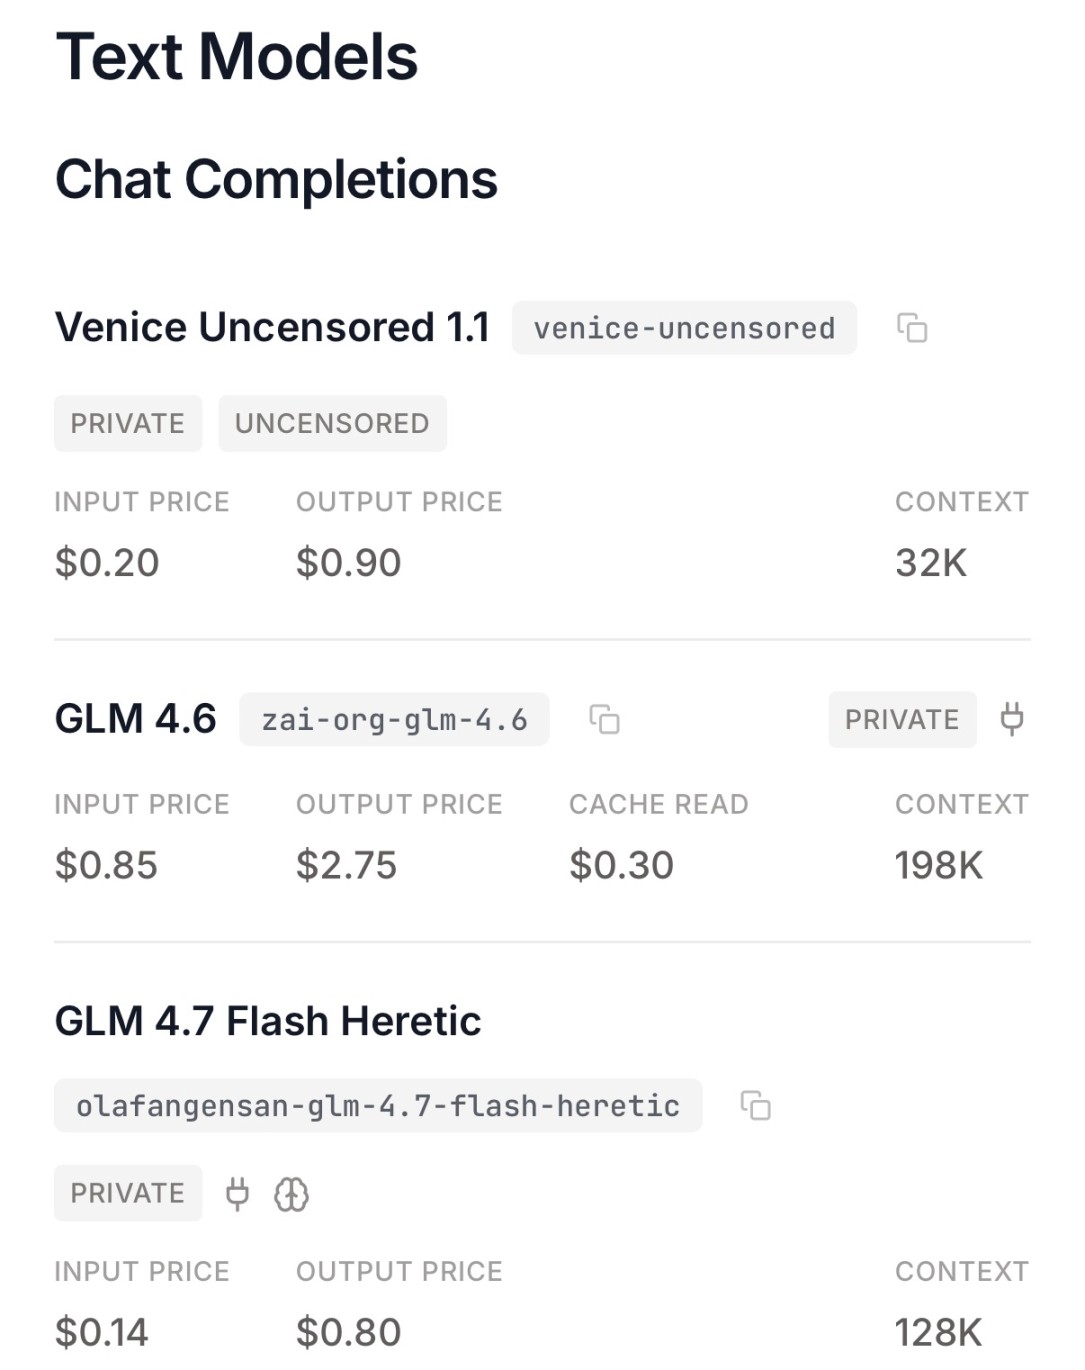Open the GLM 4.6 model title

(x=135, y=719)
